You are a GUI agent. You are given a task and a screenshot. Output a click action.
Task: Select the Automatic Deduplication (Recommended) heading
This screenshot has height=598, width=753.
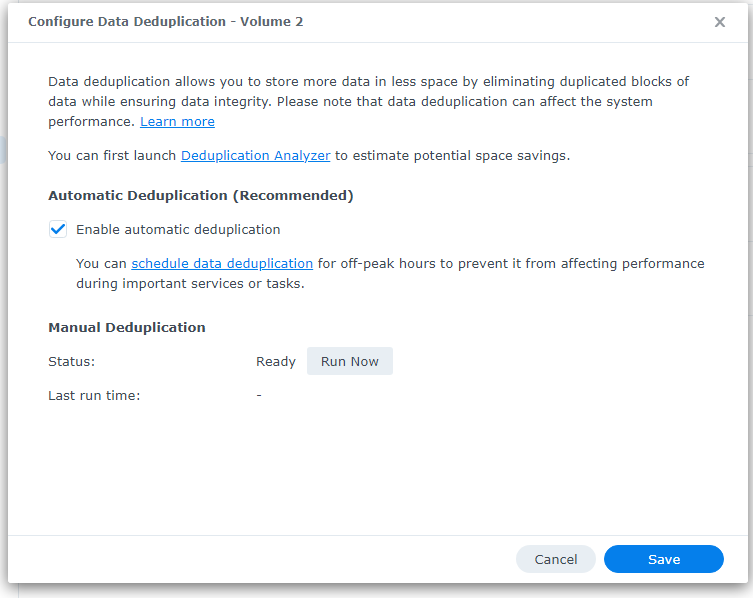pyautogui.click(x=201, y=195)
